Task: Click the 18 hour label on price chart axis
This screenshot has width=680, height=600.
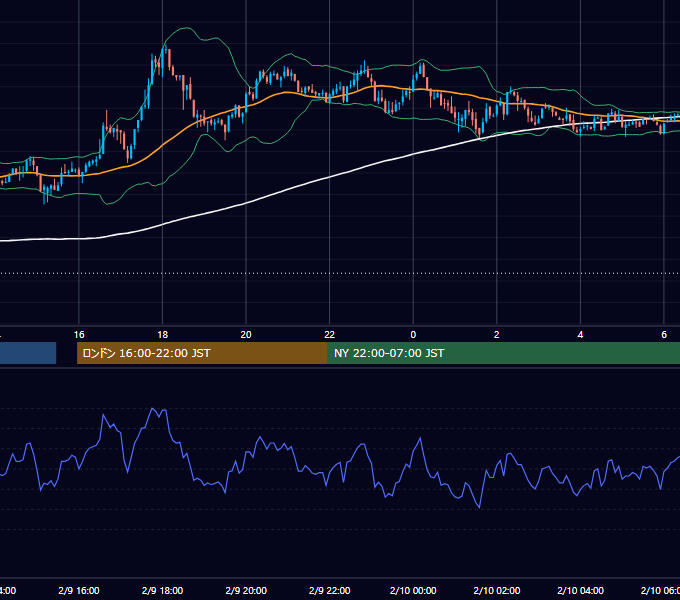Action: tap(163, 335)
